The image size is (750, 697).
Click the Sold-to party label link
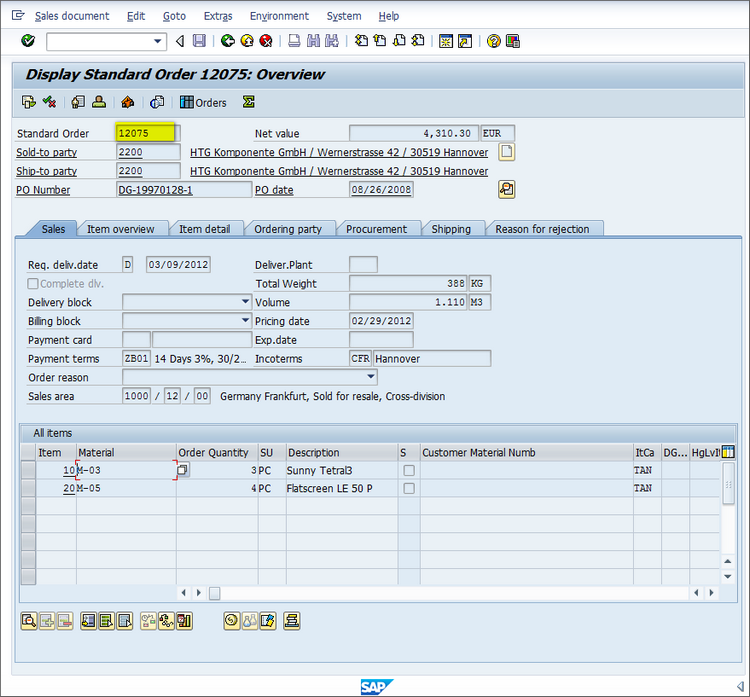click(x=47, y=153)
